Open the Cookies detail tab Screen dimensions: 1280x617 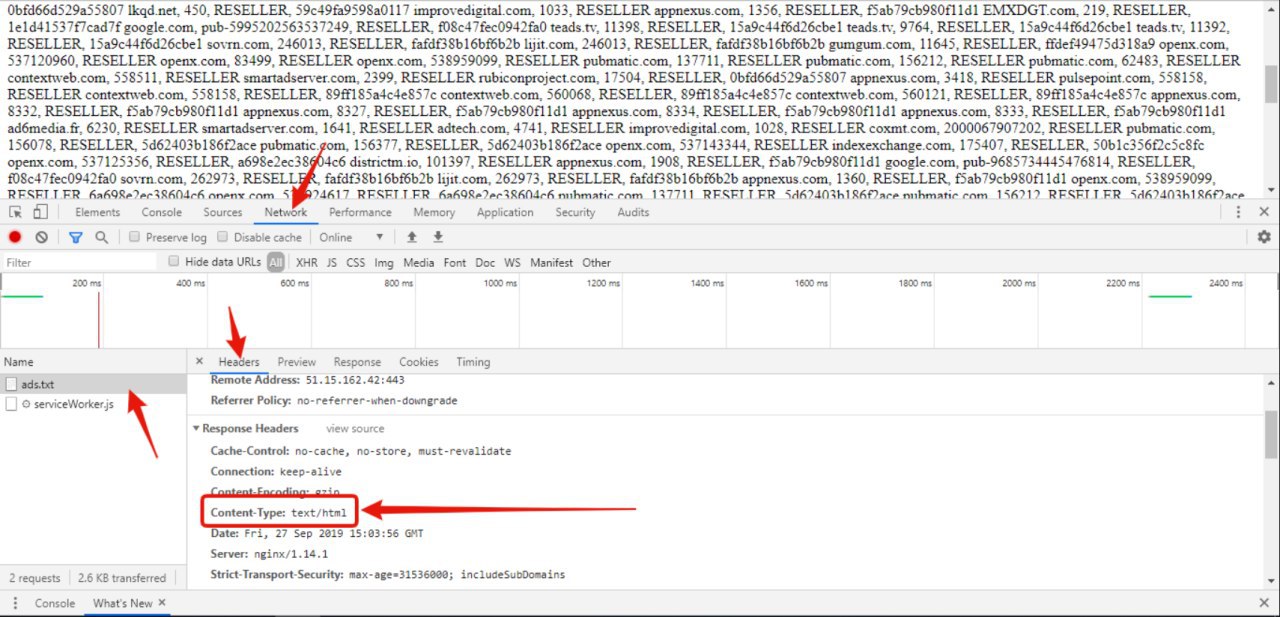pyautogui.click(x=419, y=362)
